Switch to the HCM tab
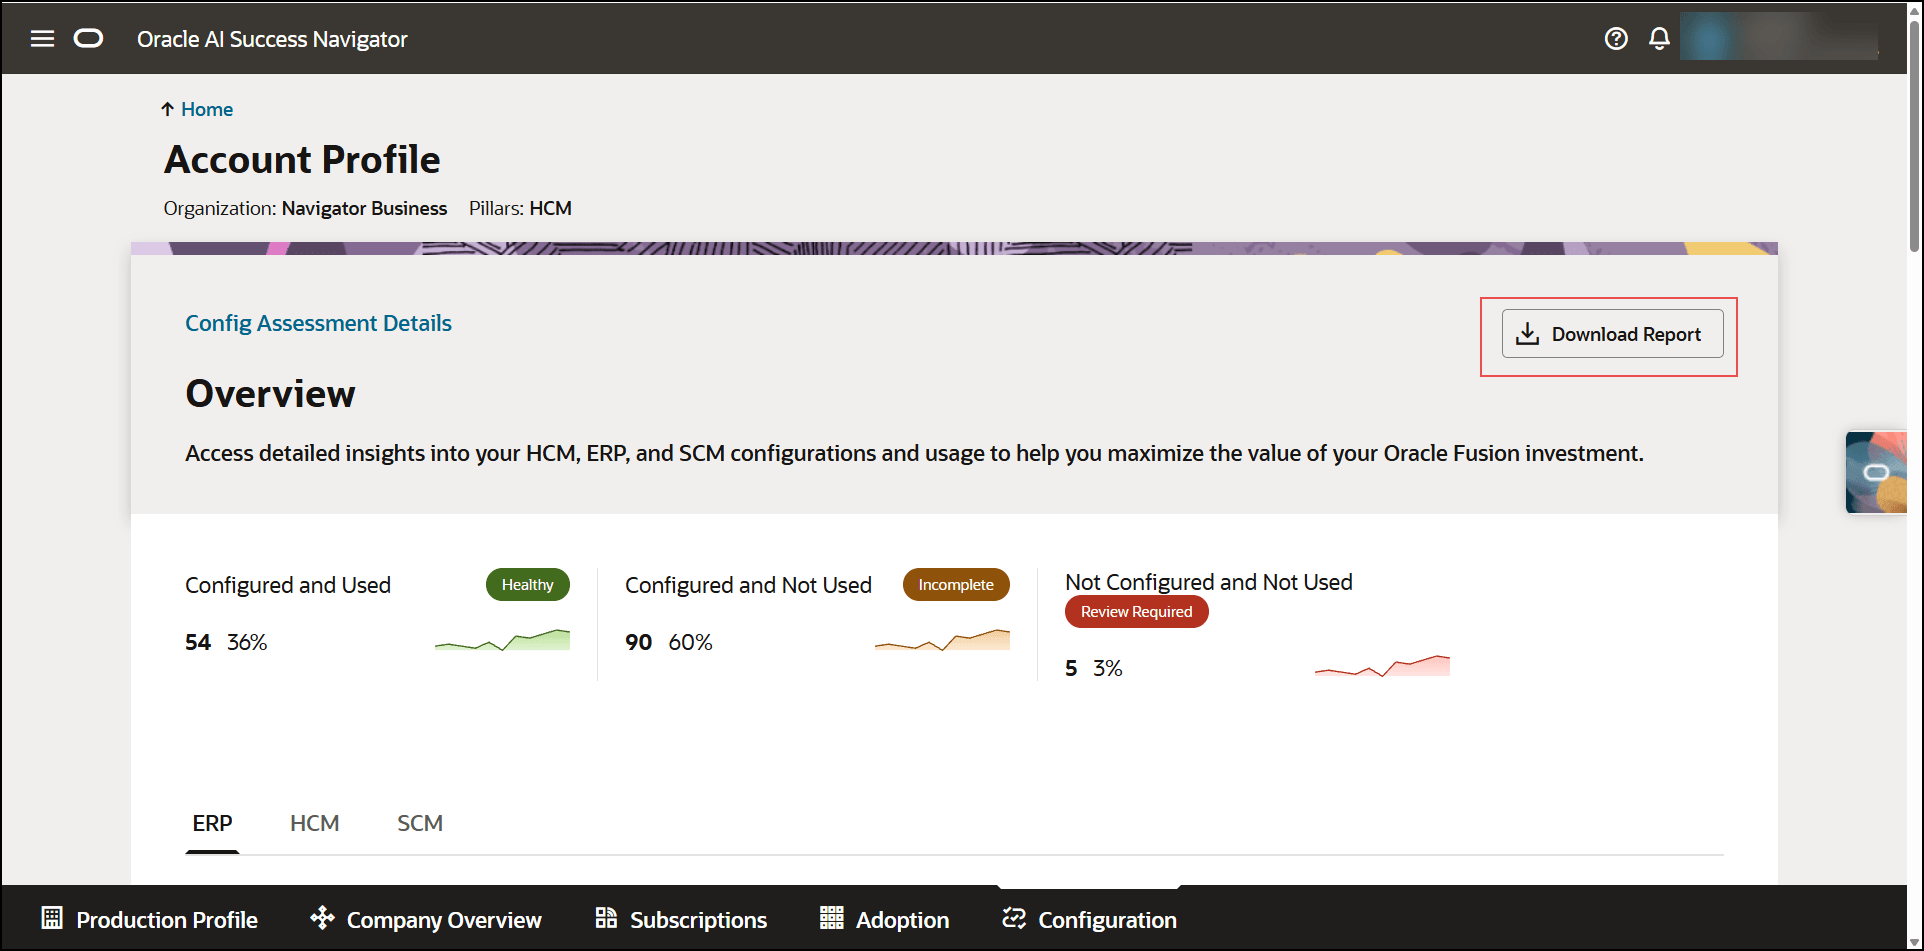Viewport: 1924px width, 951px height. tap(315, 824)
